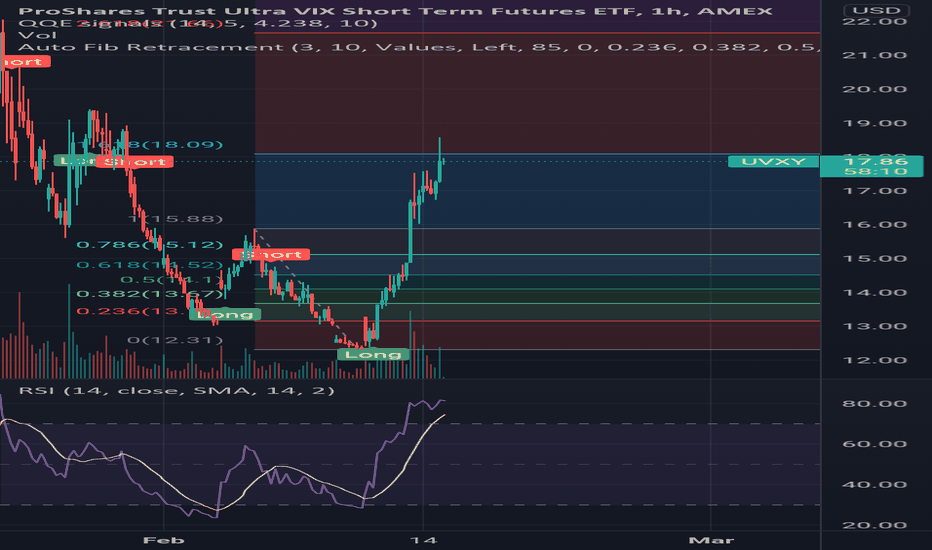
Task: Click the 20.00 RSI axis label
Action: click(x=874, y=525)
